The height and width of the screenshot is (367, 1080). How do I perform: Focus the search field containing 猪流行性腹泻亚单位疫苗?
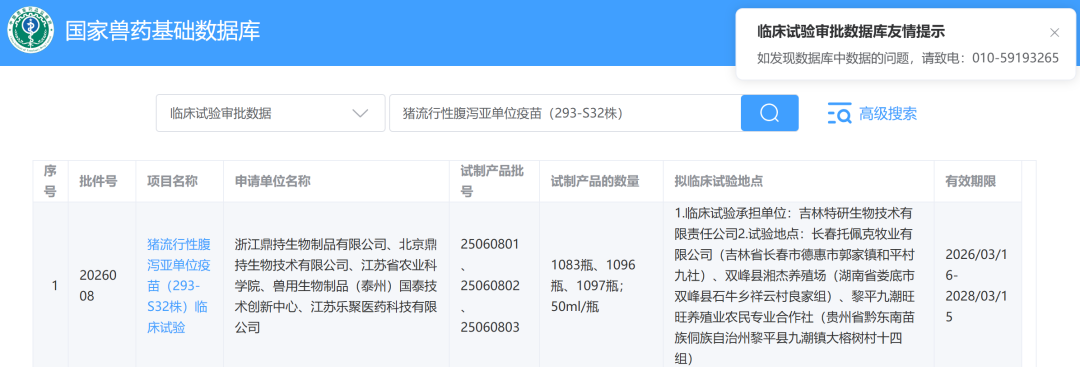click(565, 113)
